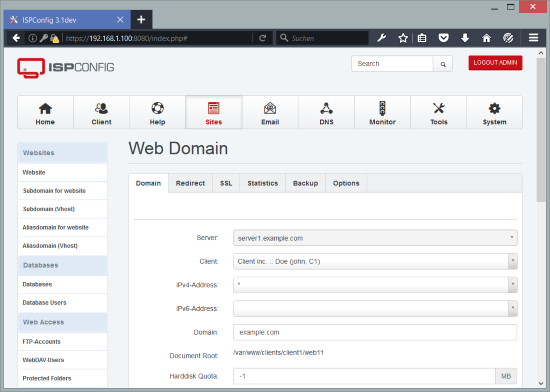Click the padlock warning icon

pyautogui.click(x=54, y=38)
